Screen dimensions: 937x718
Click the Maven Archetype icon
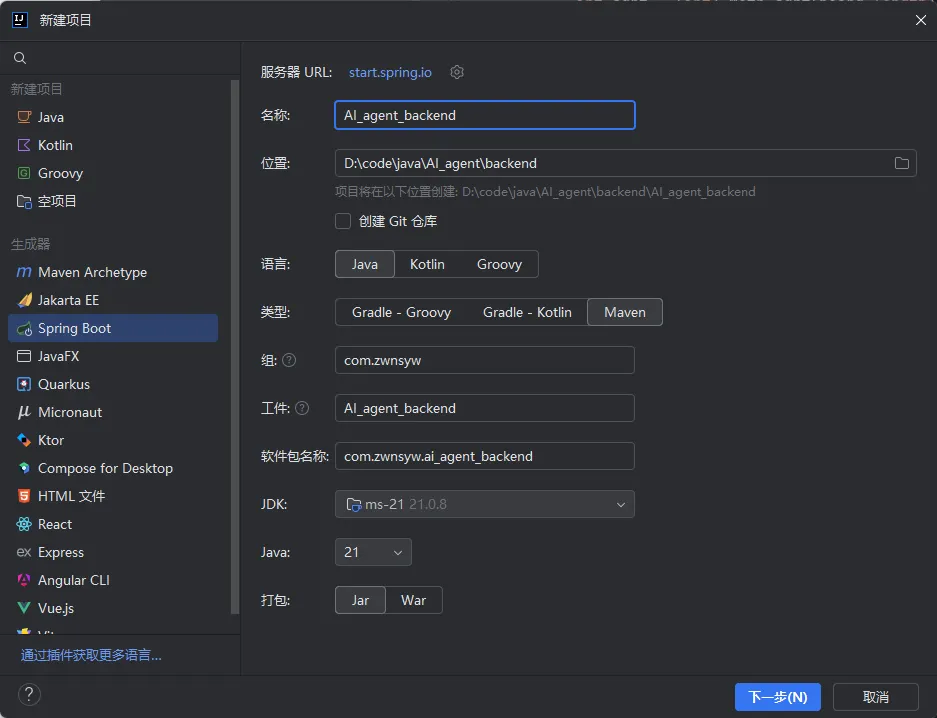24,272
